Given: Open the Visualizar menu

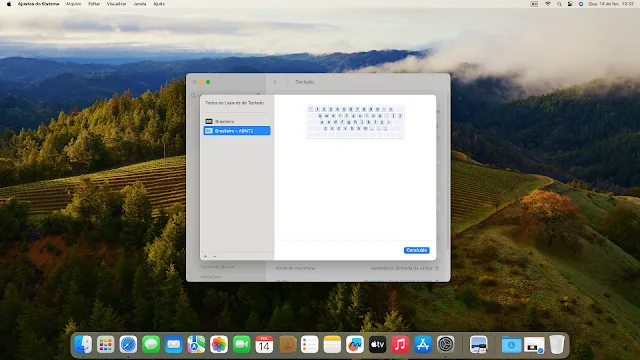Looking at the screenshot, I should point(116,4).
